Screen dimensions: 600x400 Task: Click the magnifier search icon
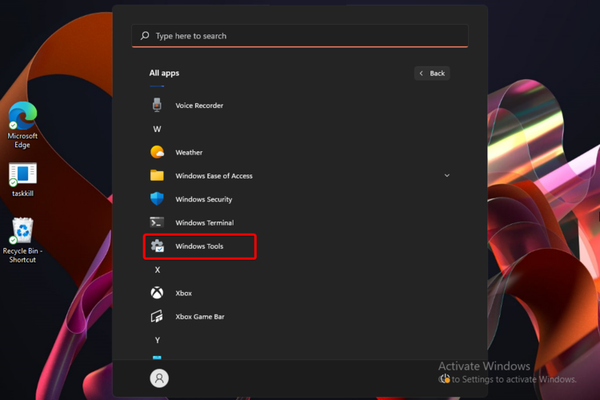[x=145, y=36]
